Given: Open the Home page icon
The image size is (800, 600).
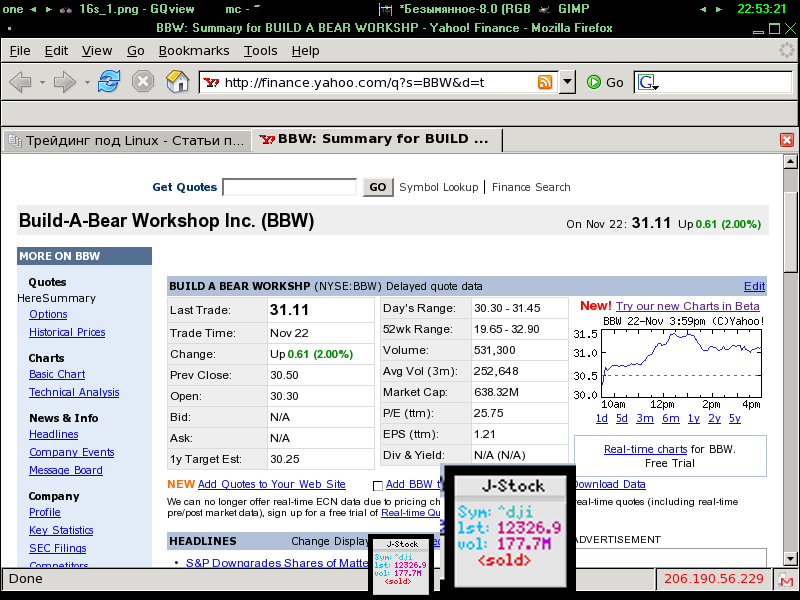Looking at the screenshot, I should 177,81.
